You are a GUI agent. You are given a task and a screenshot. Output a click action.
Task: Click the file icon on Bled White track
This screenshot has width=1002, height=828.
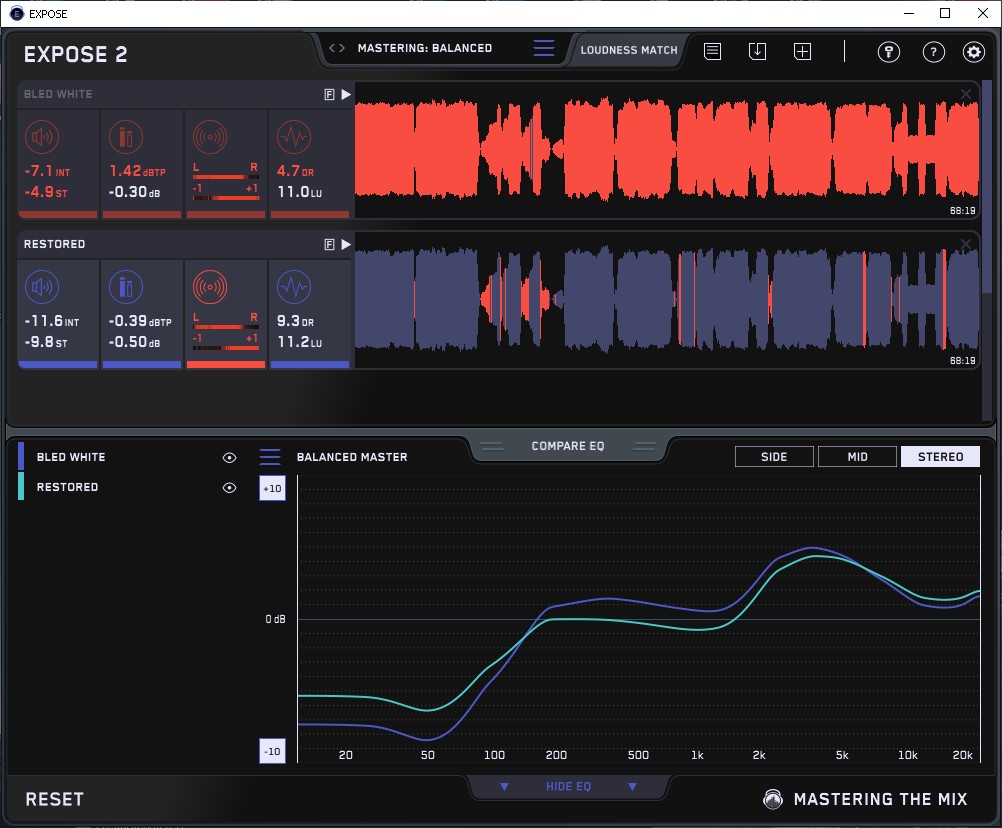pyautogui.click(x=329, y=95)
